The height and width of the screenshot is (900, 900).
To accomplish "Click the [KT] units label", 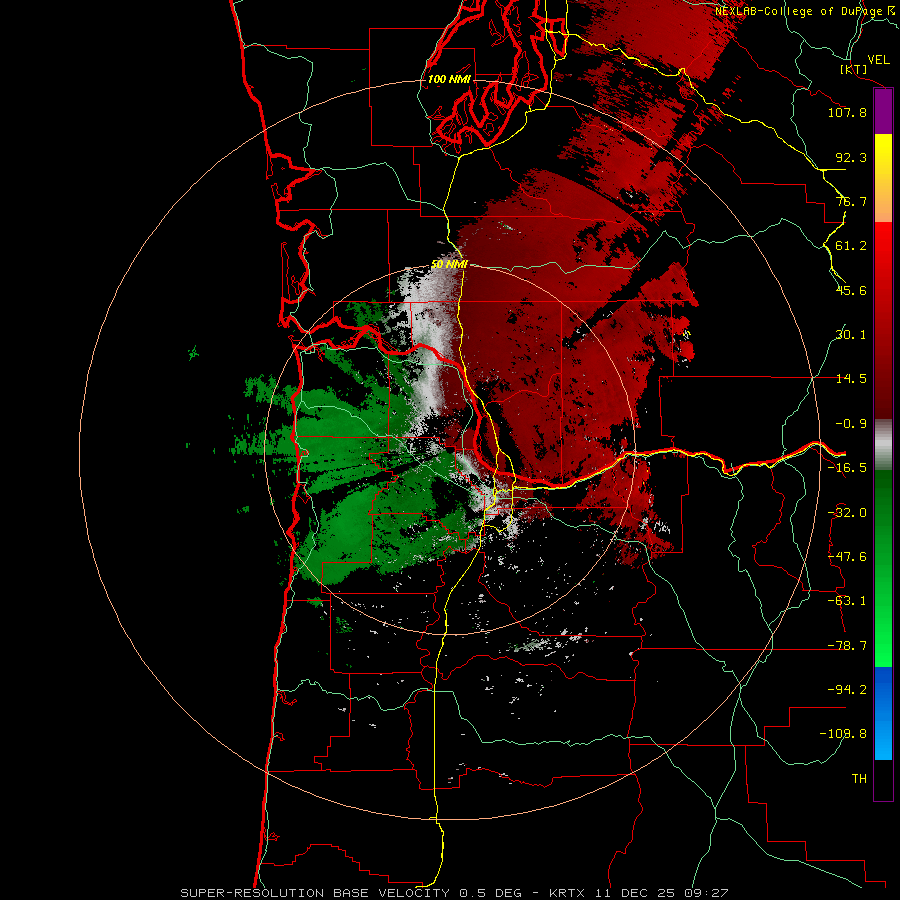I will pos(854,69).
